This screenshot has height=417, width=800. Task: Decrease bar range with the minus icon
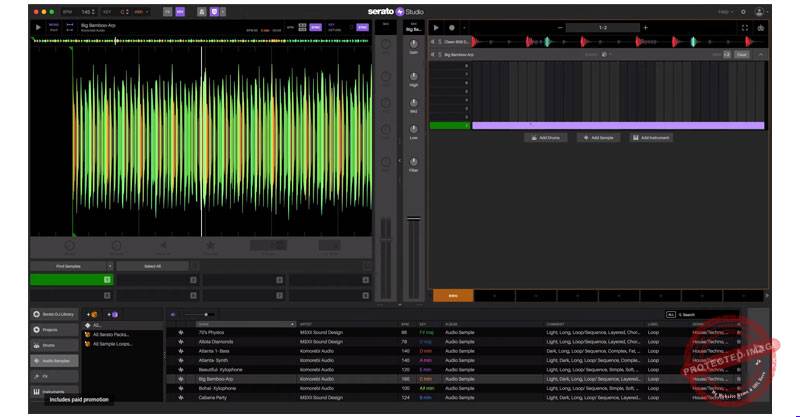click(x=560, y=28)
